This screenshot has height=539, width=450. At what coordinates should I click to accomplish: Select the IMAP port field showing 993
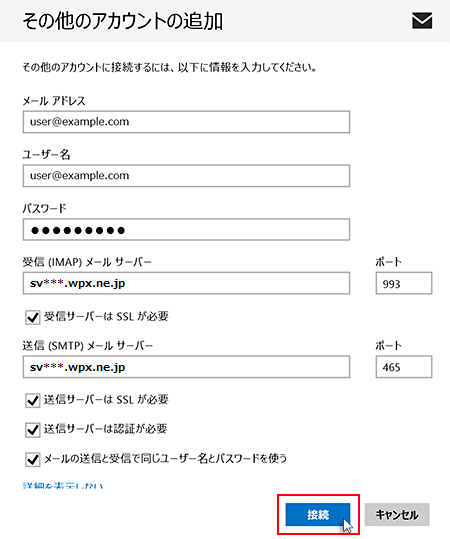pyautogui.click(x=404, y=283)
